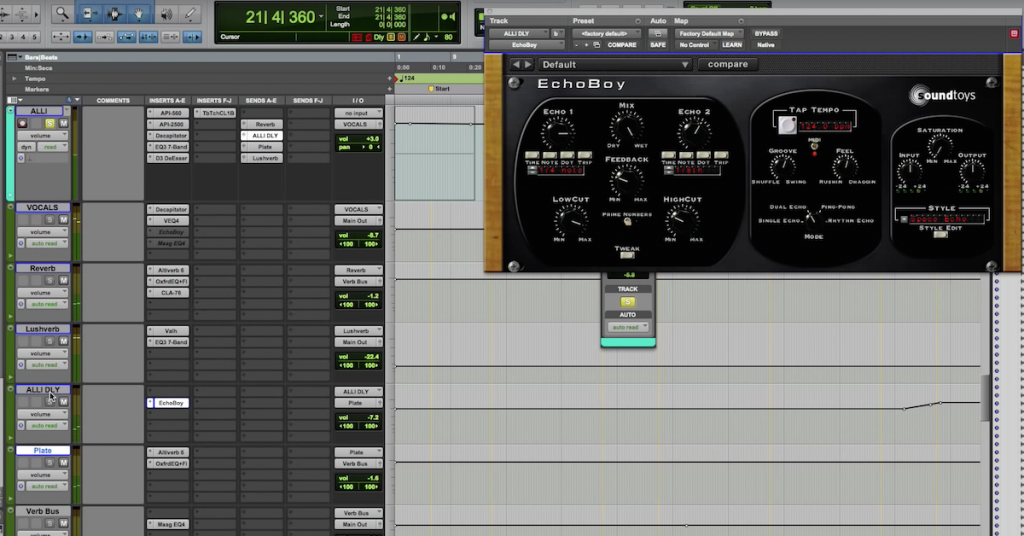Select the Scrubber speaker tool
This screenshot has width=1024, height=536.
[x=165, y=13]
